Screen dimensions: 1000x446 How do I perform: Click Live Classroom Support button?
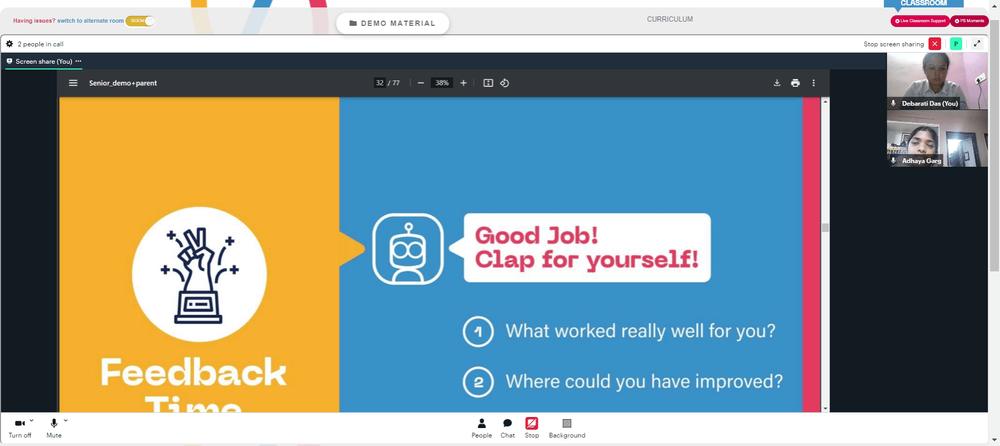point(920,21)
